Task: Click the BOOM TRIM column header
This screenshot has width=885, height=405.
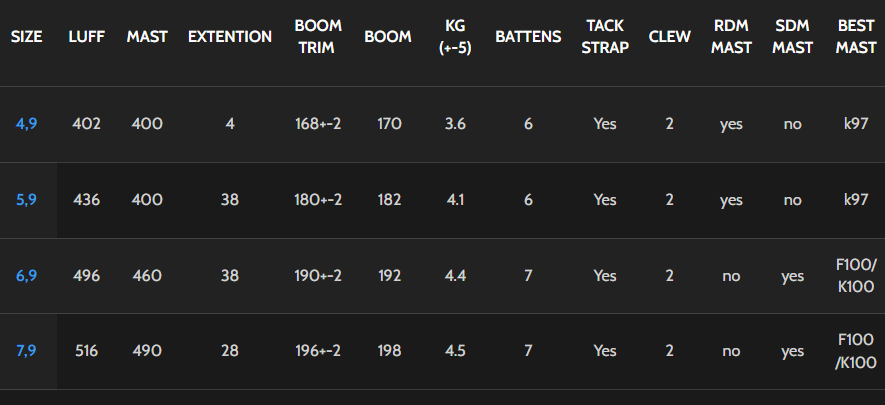Action: click(318, 37)
